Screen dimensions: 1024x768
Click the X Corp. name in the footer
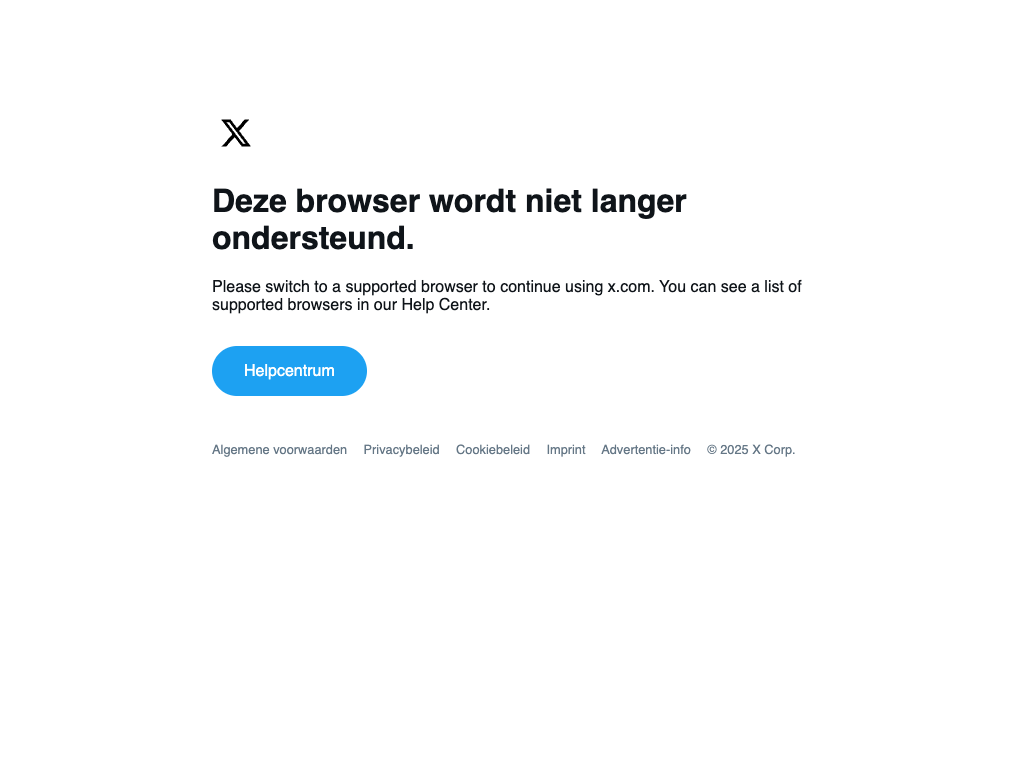[774, 450]
